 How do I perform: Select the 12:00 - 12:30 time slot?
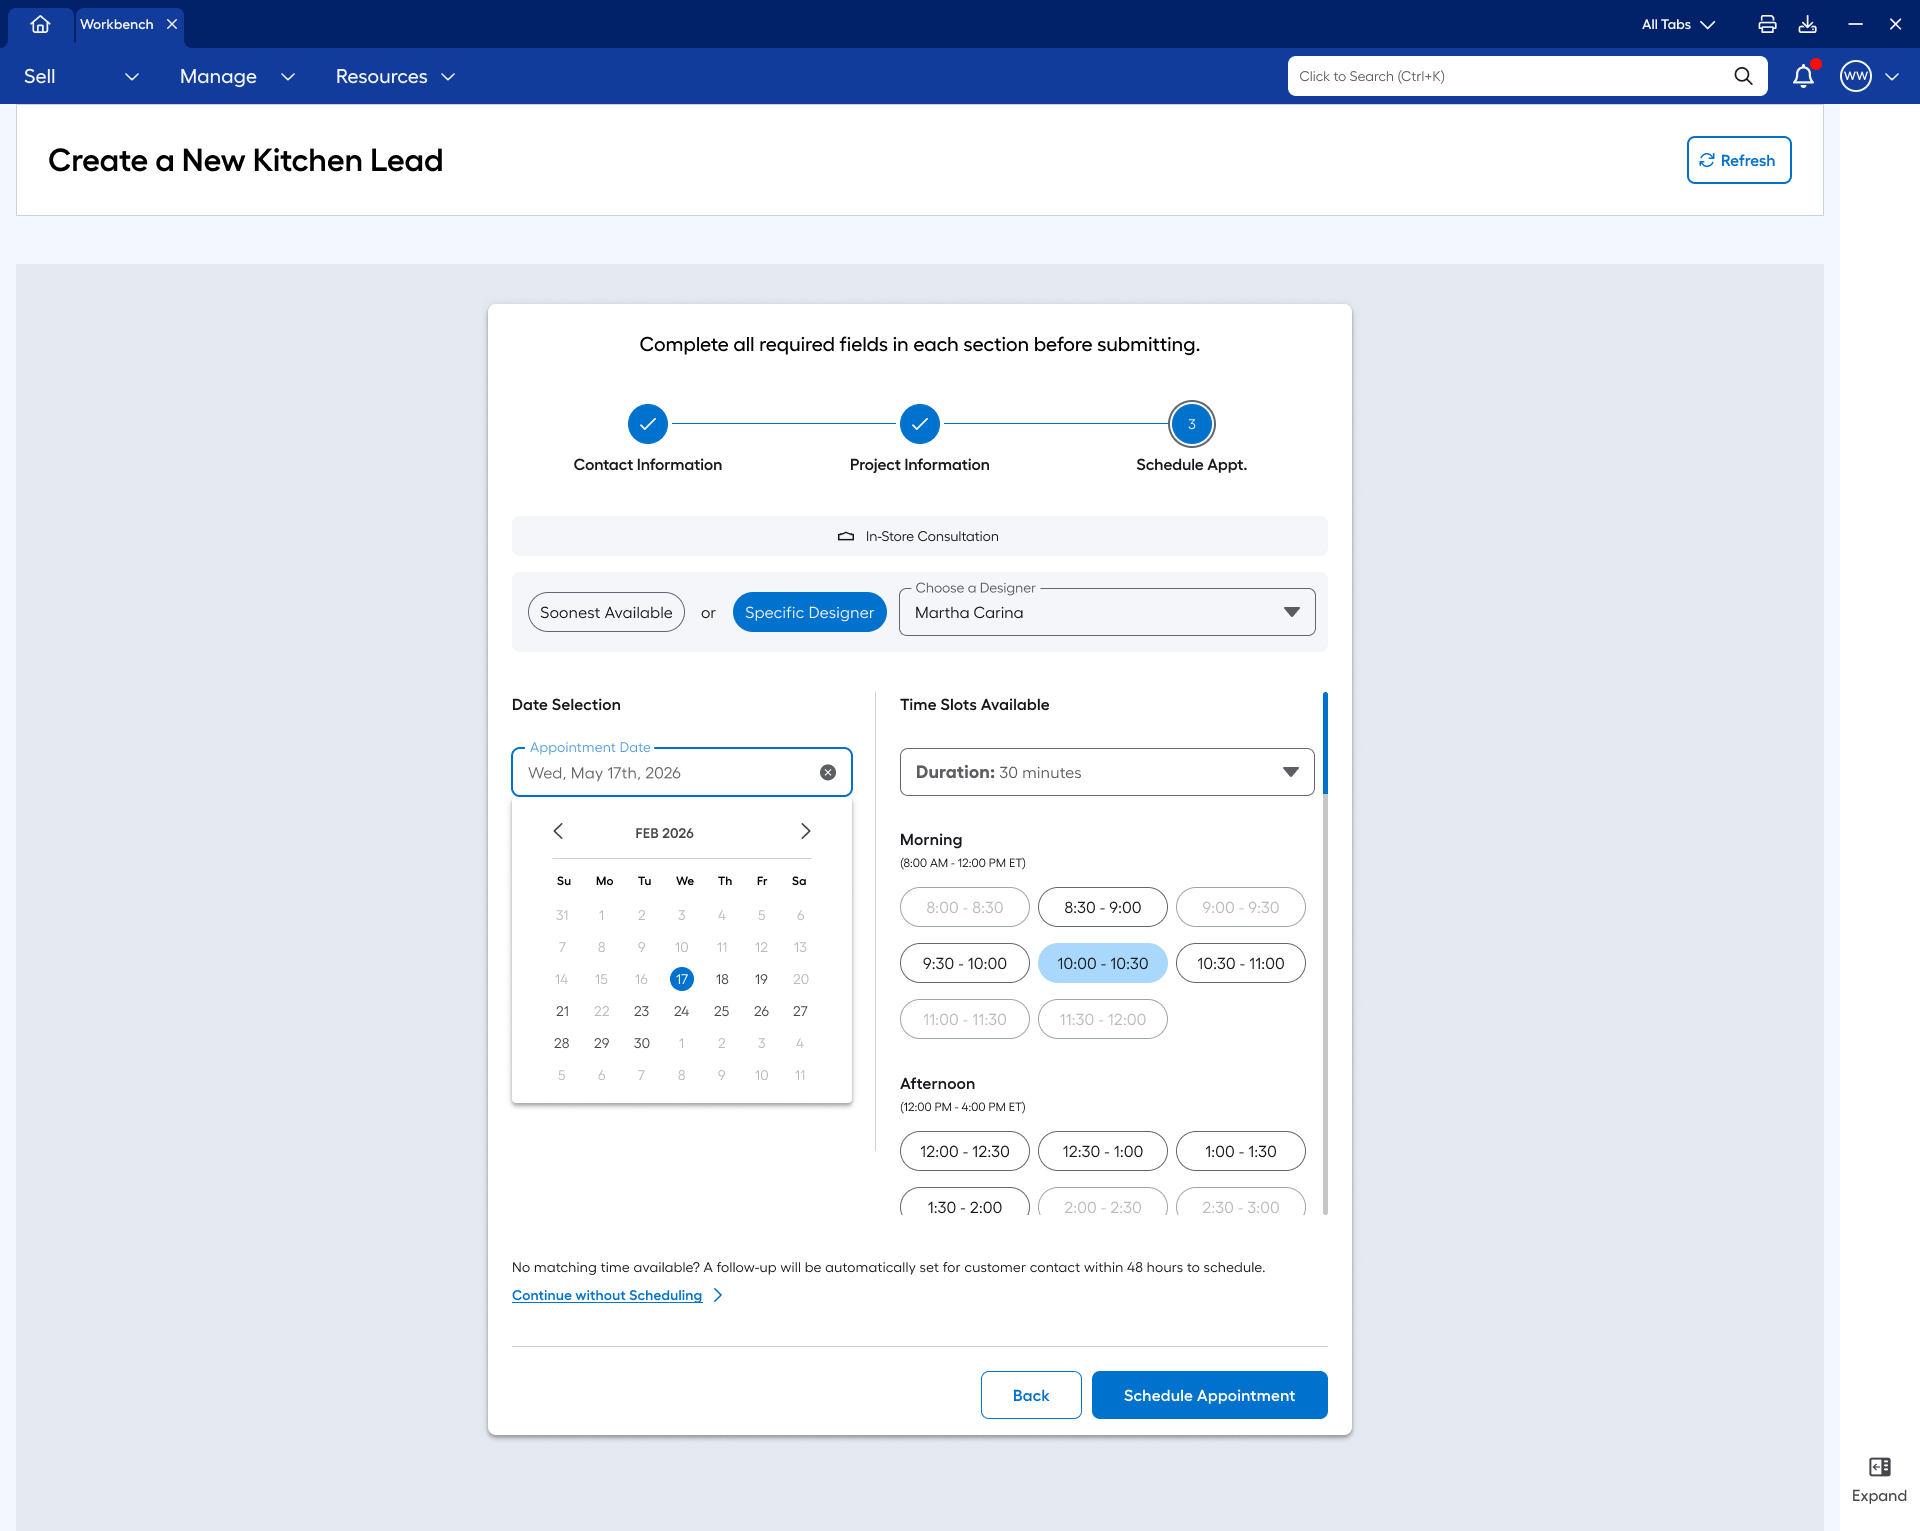click(965, 1151)
